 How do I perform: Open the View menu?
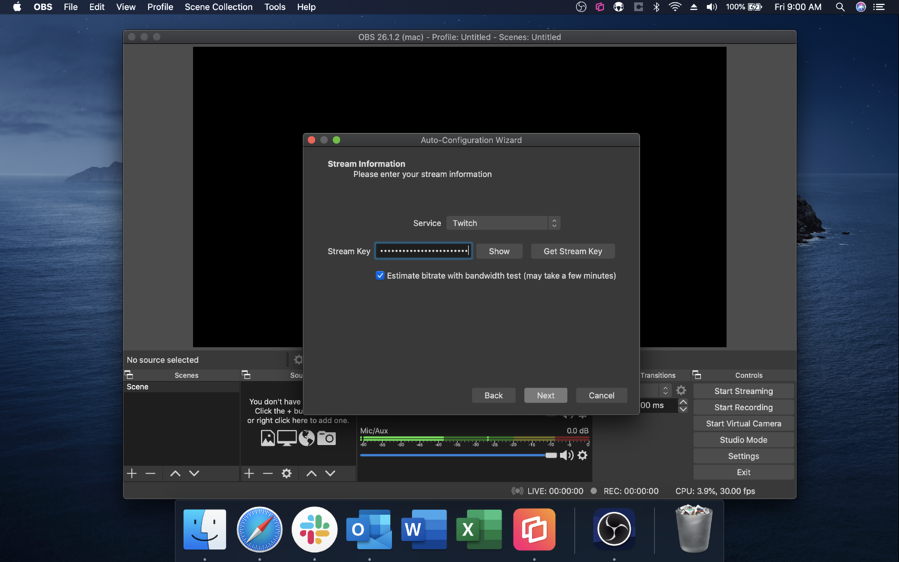coord(126,7)
